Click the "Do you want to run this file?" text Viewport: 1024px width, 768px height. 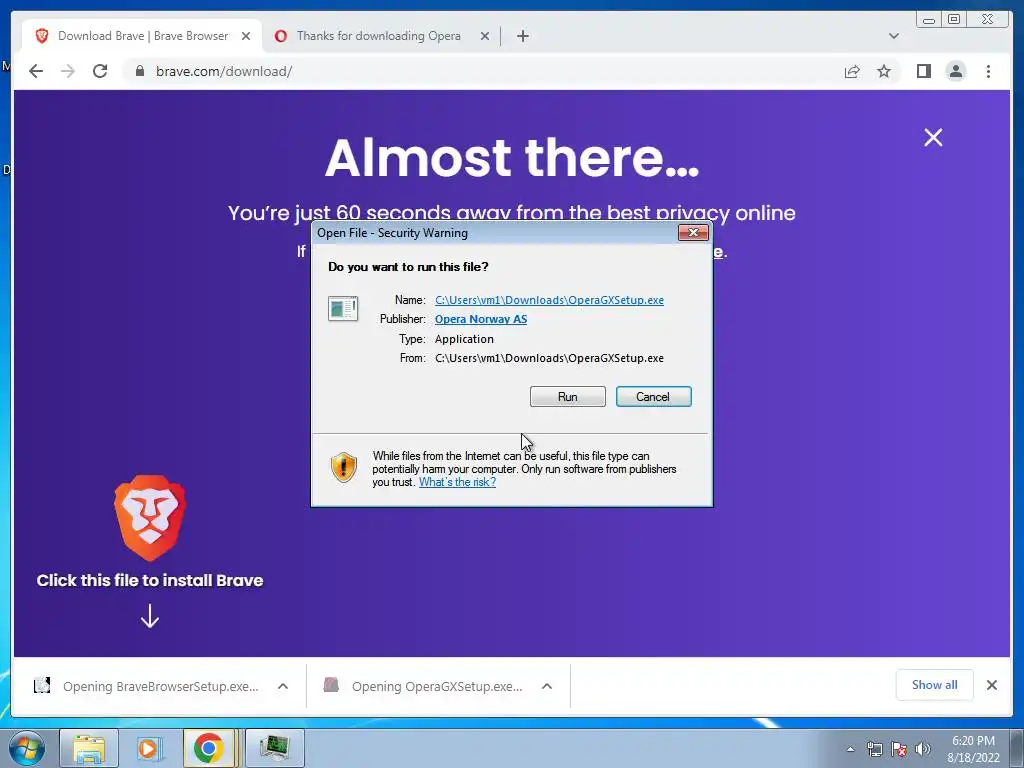408,266
